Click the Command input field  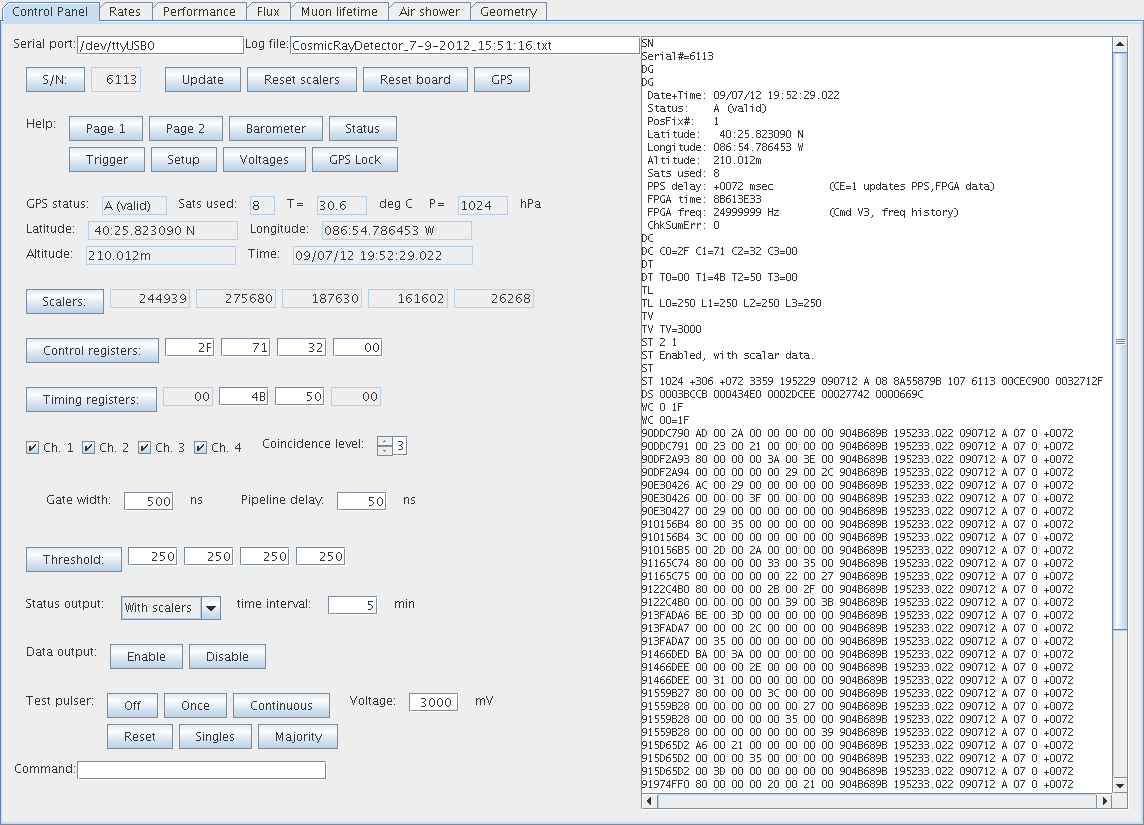(x=201, y=770)
